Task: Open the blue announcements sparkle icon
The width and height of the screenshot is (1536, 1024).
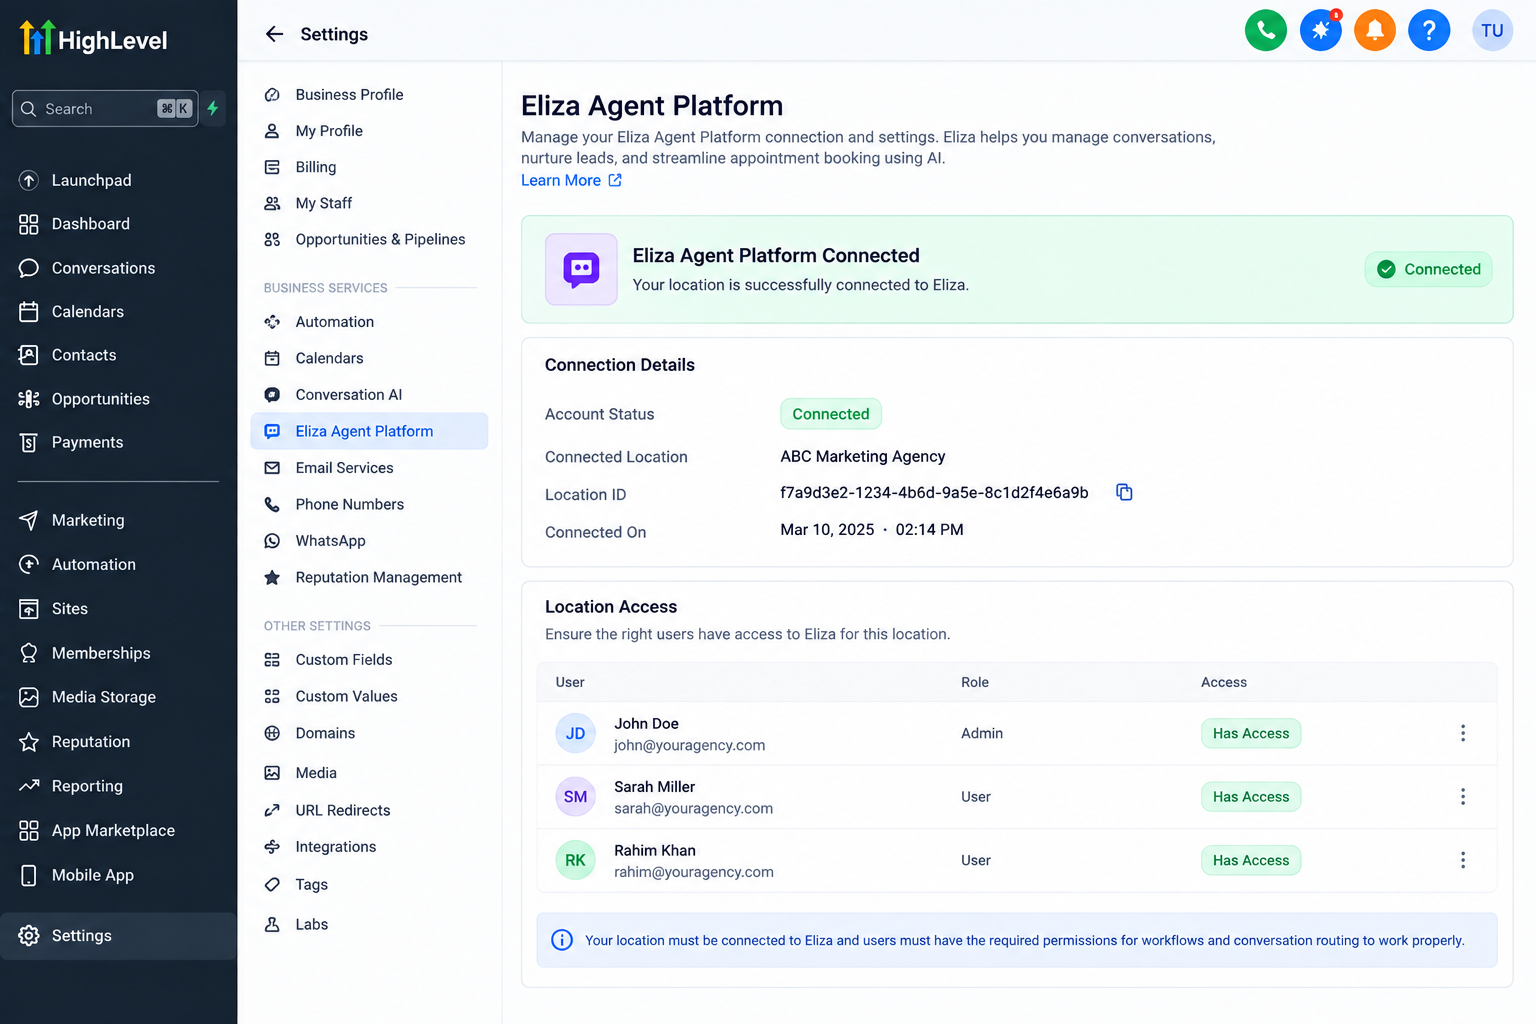Action: point(1321,30)
